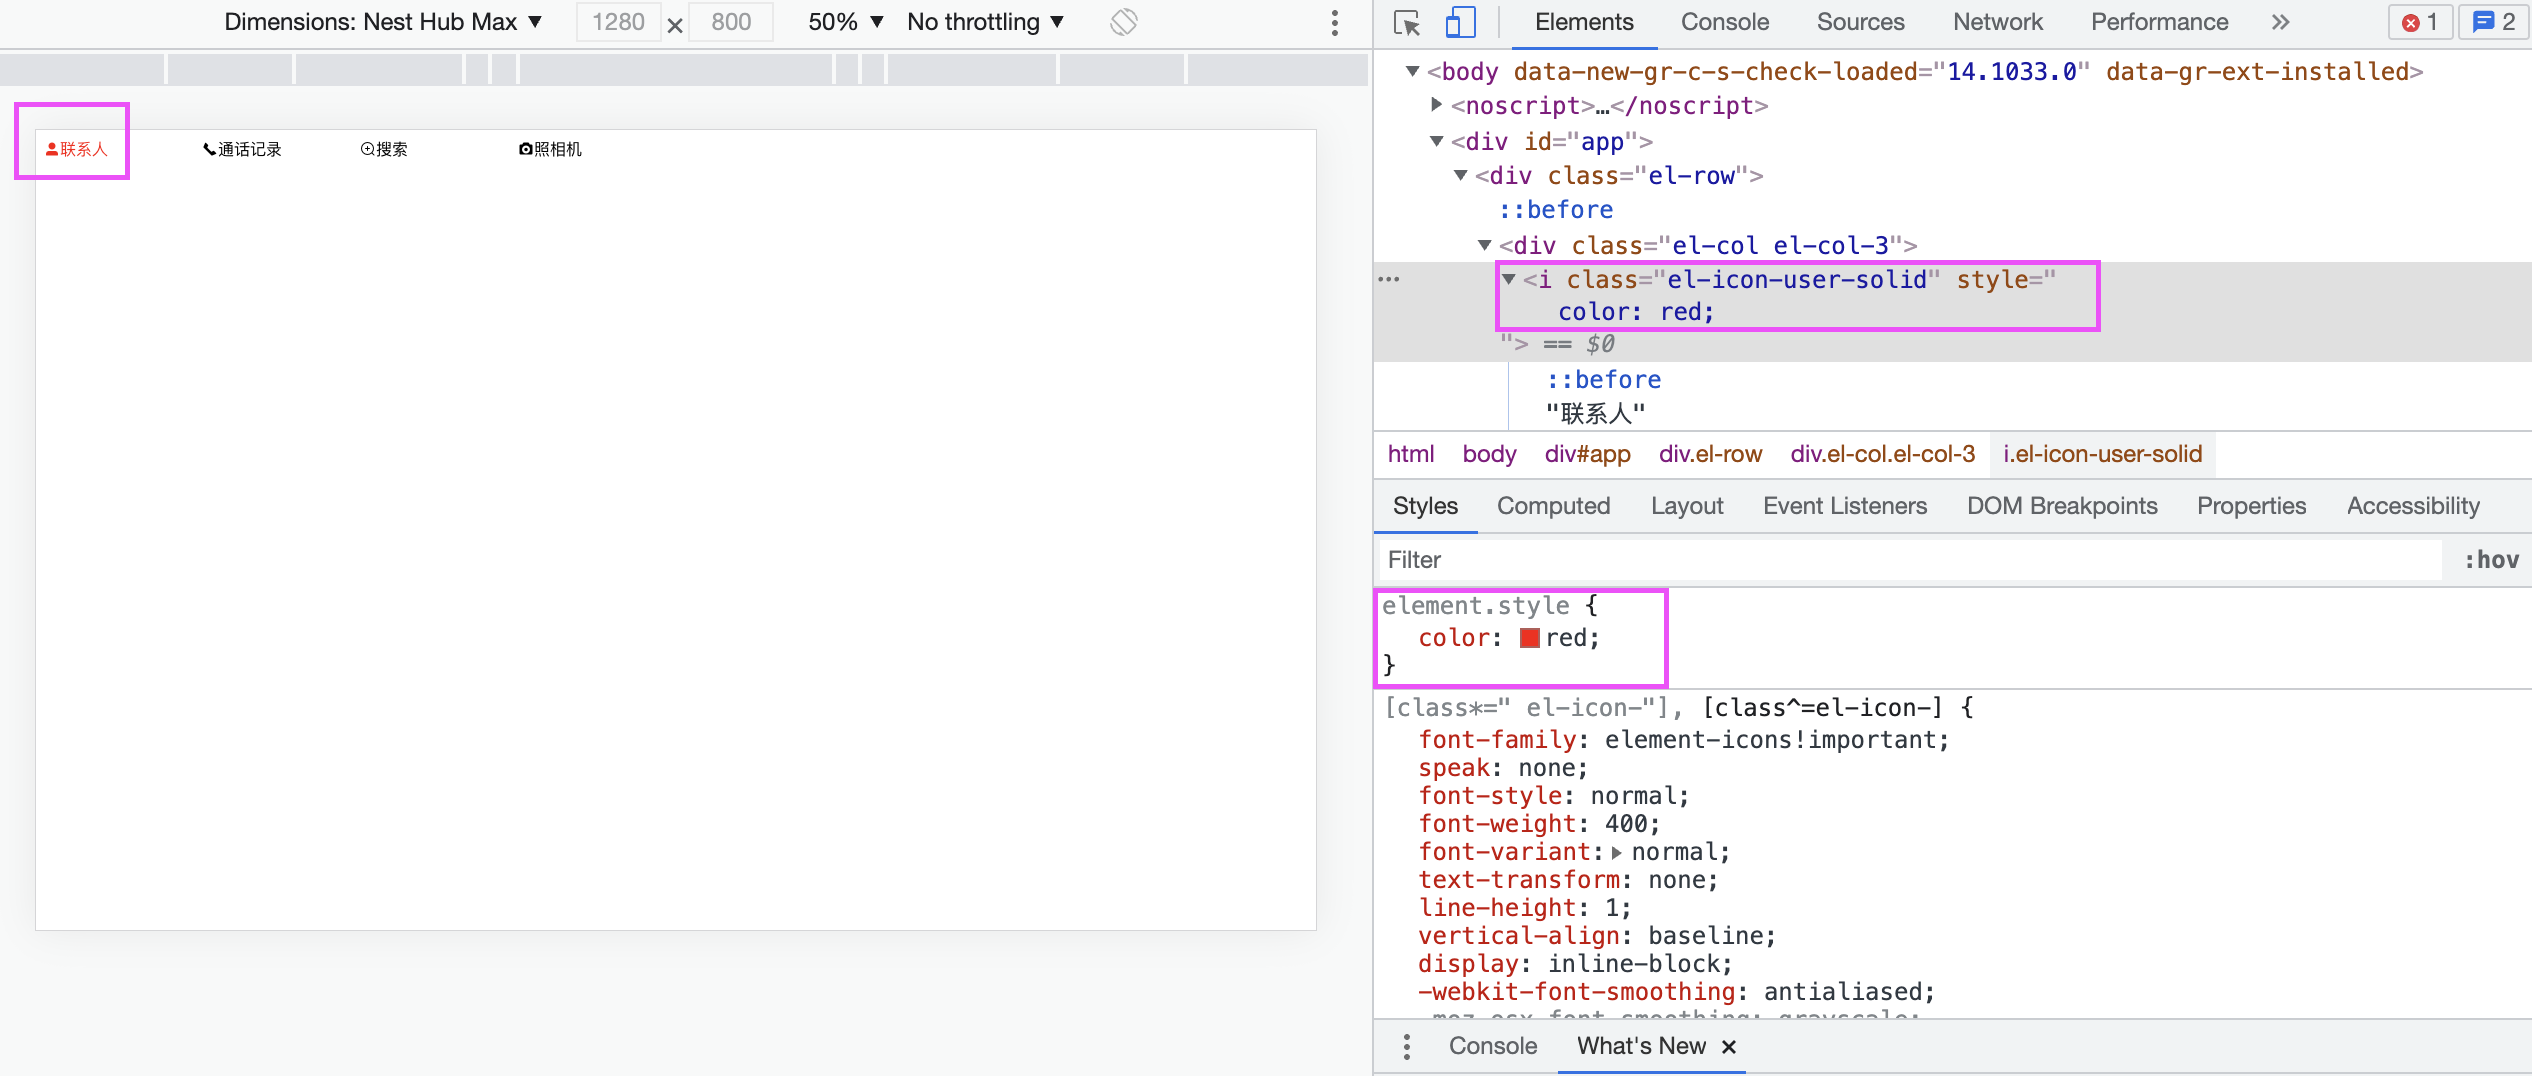This screenshot has width=2532, height=1076.
Task: Show more DevTools tabs with chevrons
Action: [x=2280, y=22]
